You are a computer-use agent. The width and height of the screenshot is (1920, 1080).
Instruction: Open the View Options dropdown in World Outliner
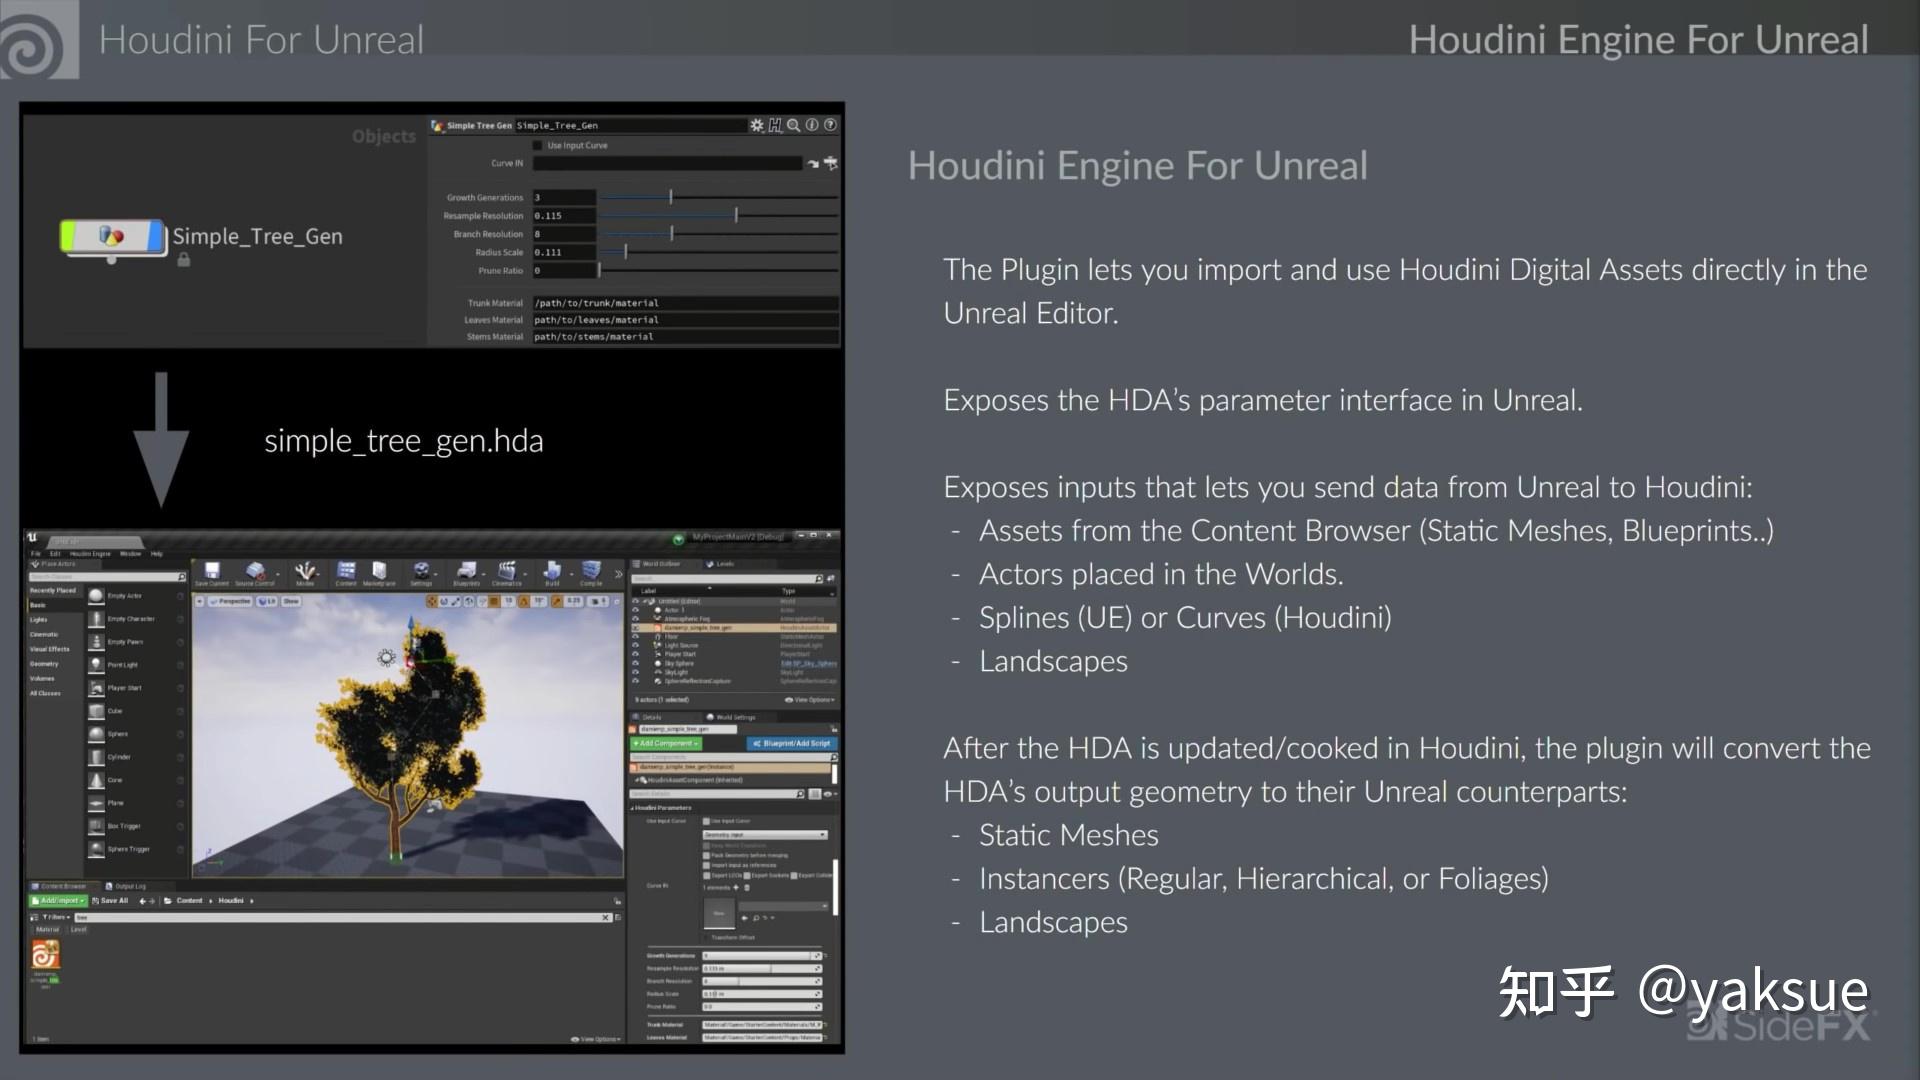point(807,700)
